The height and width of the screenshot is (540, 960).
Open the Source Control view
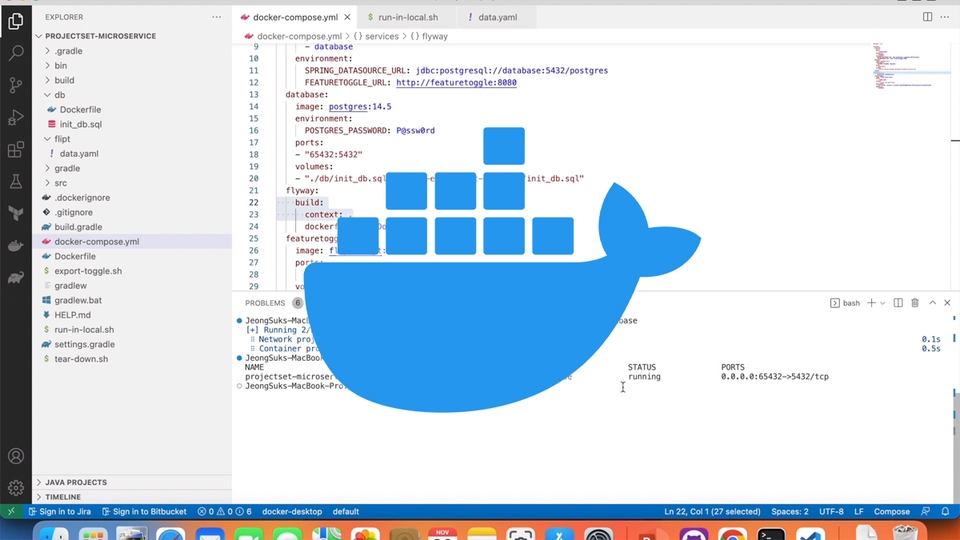[16, 85]
